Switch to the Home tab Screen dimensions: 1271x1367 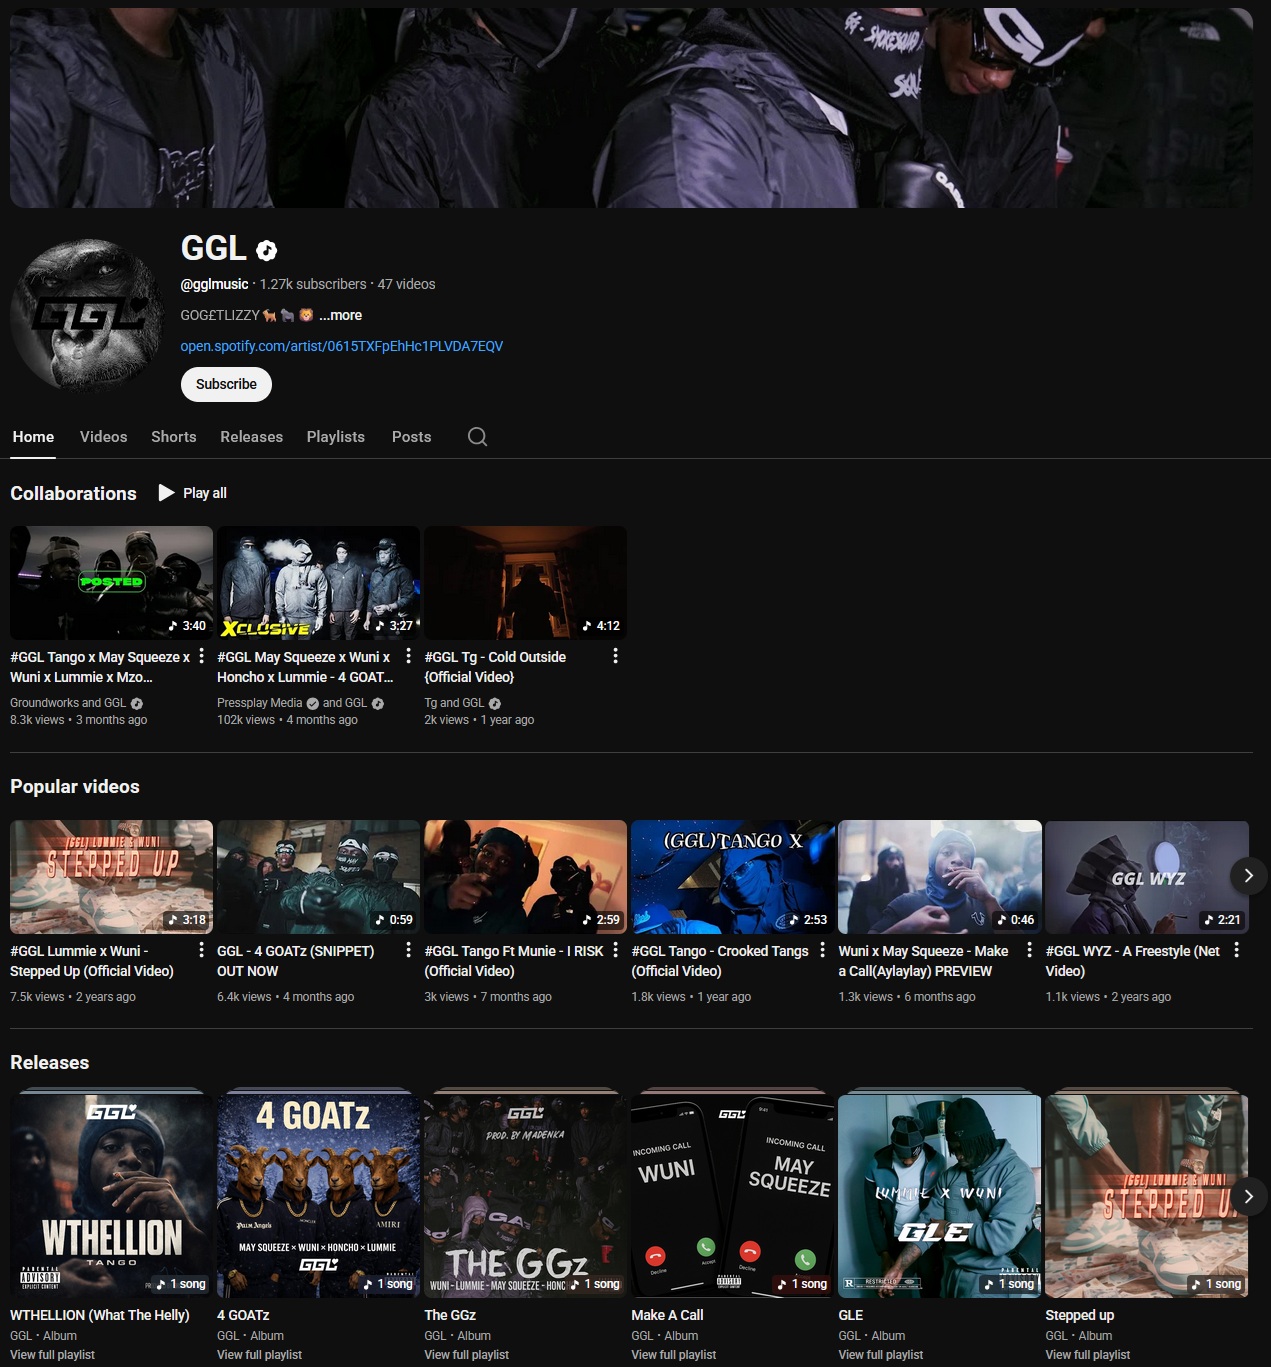33,437
